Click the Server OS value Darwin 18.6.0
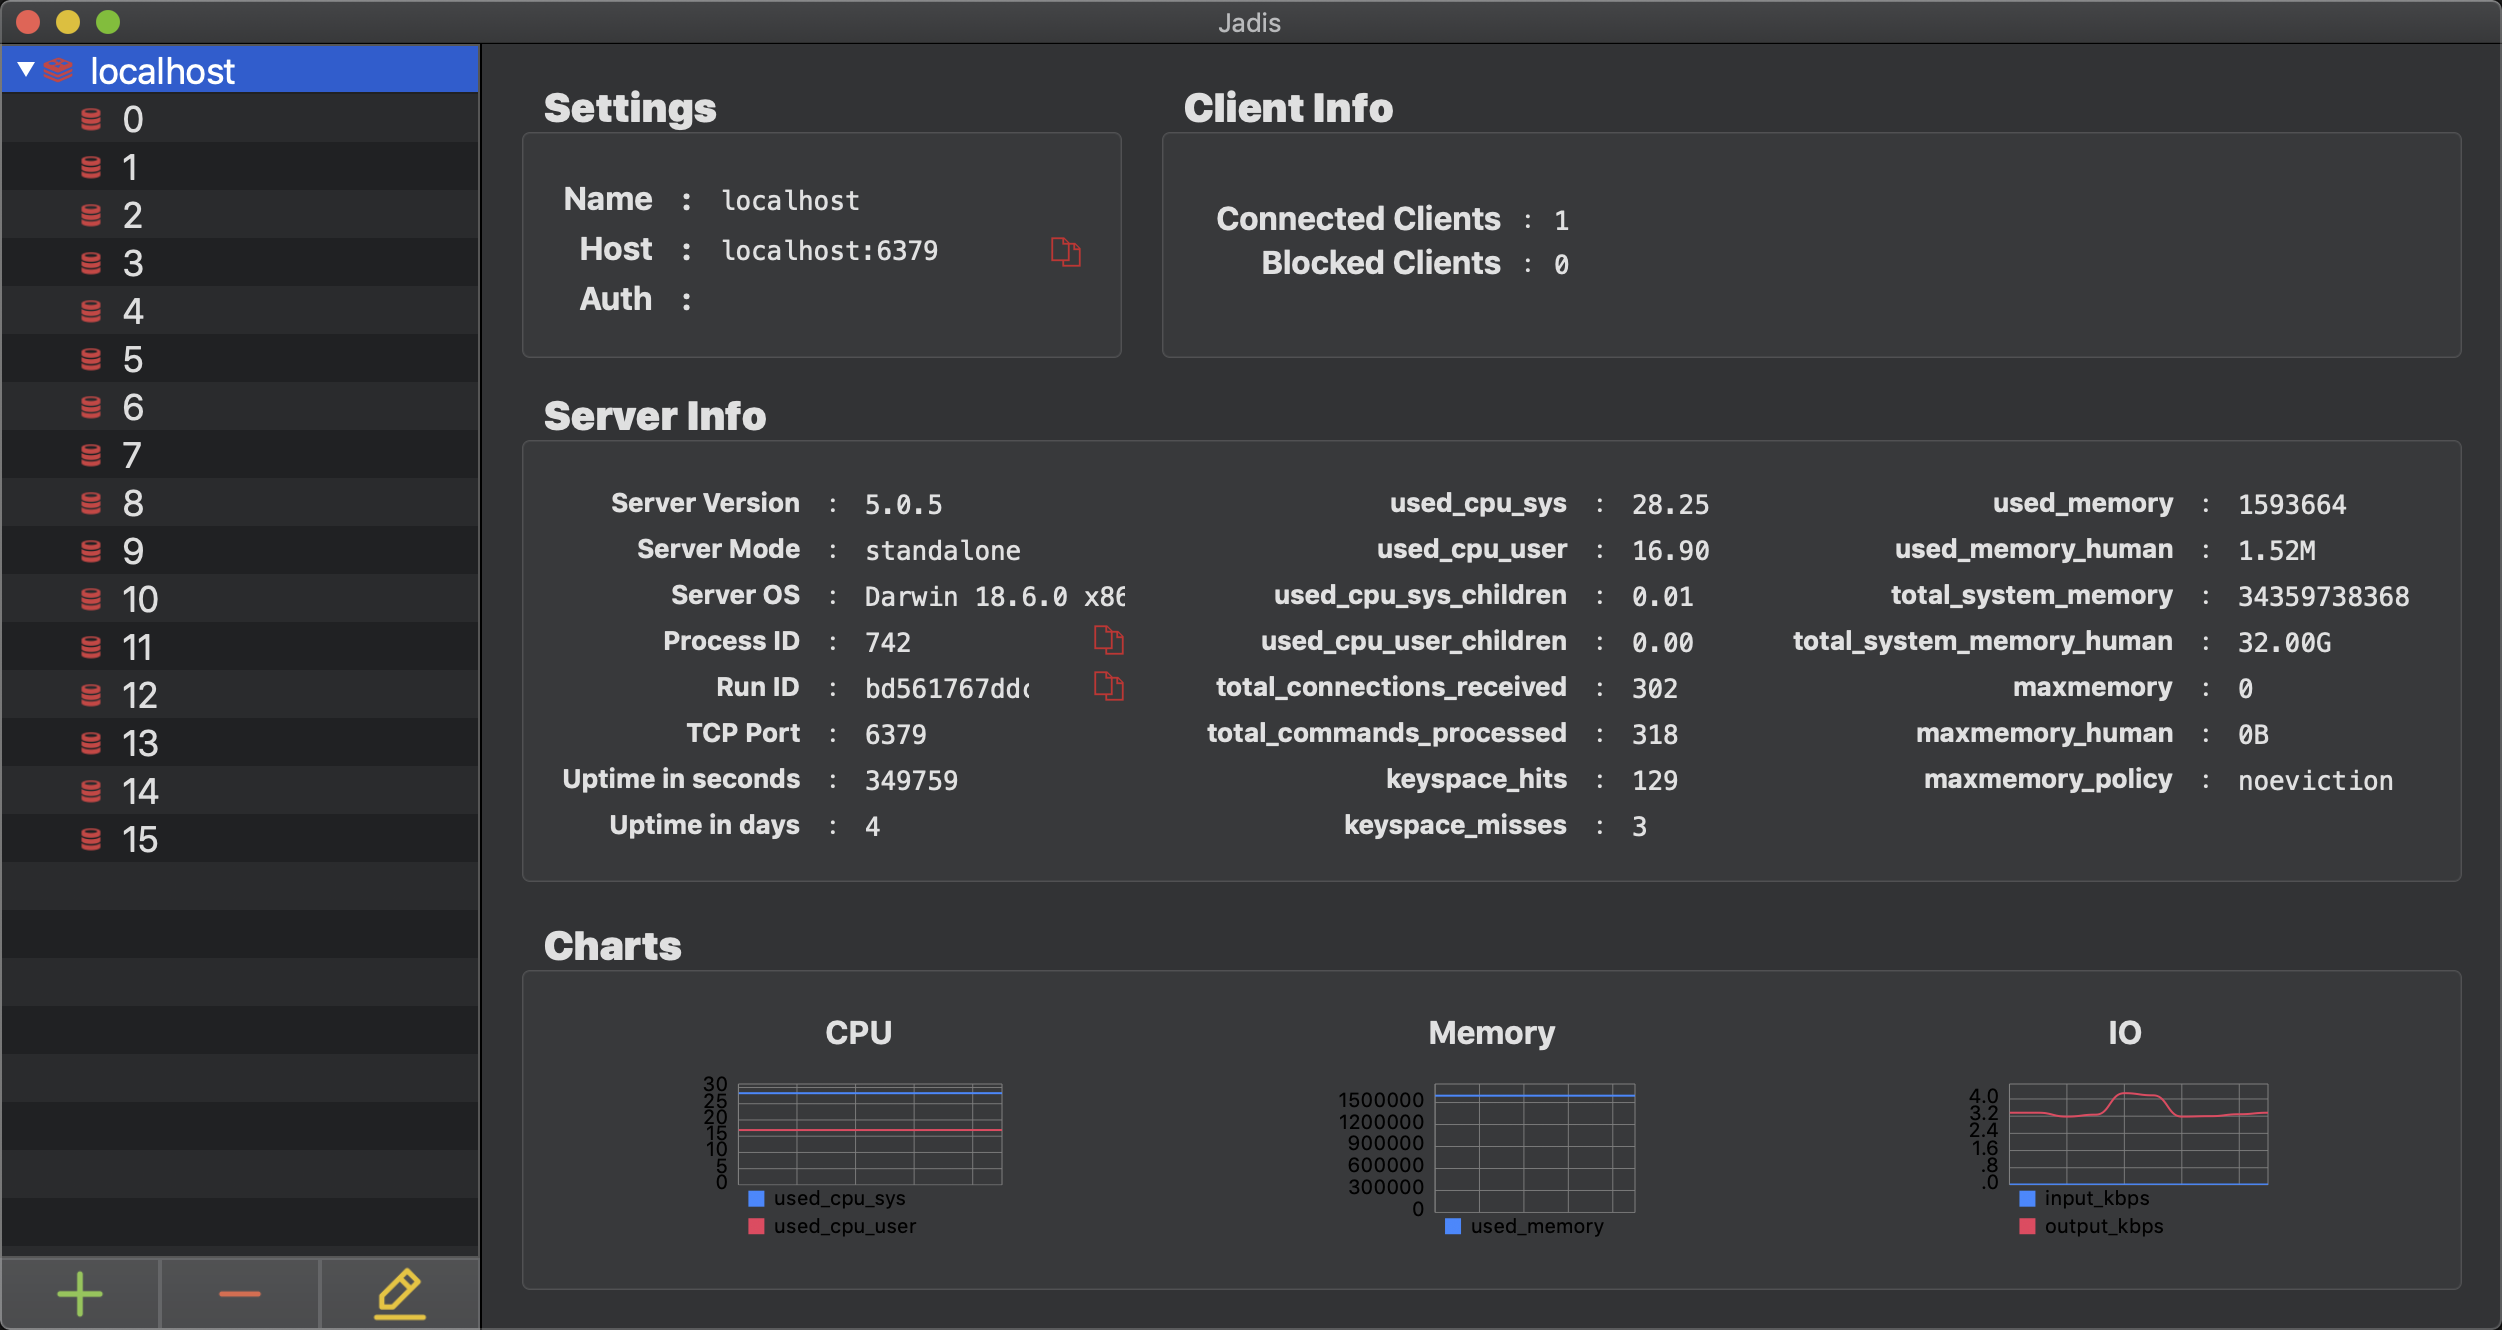This screenshot has width=2502, height=1330. click(994, 596)
